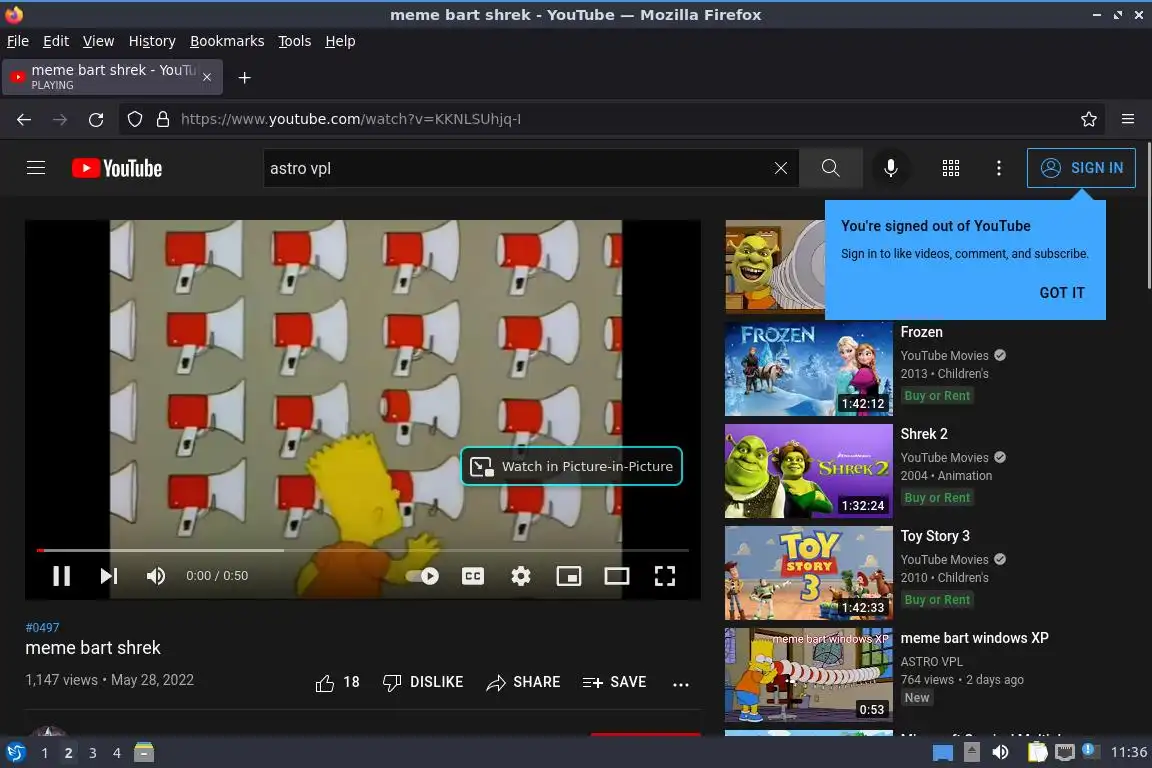Open the #0497 hashtag link

pos(42,628)
